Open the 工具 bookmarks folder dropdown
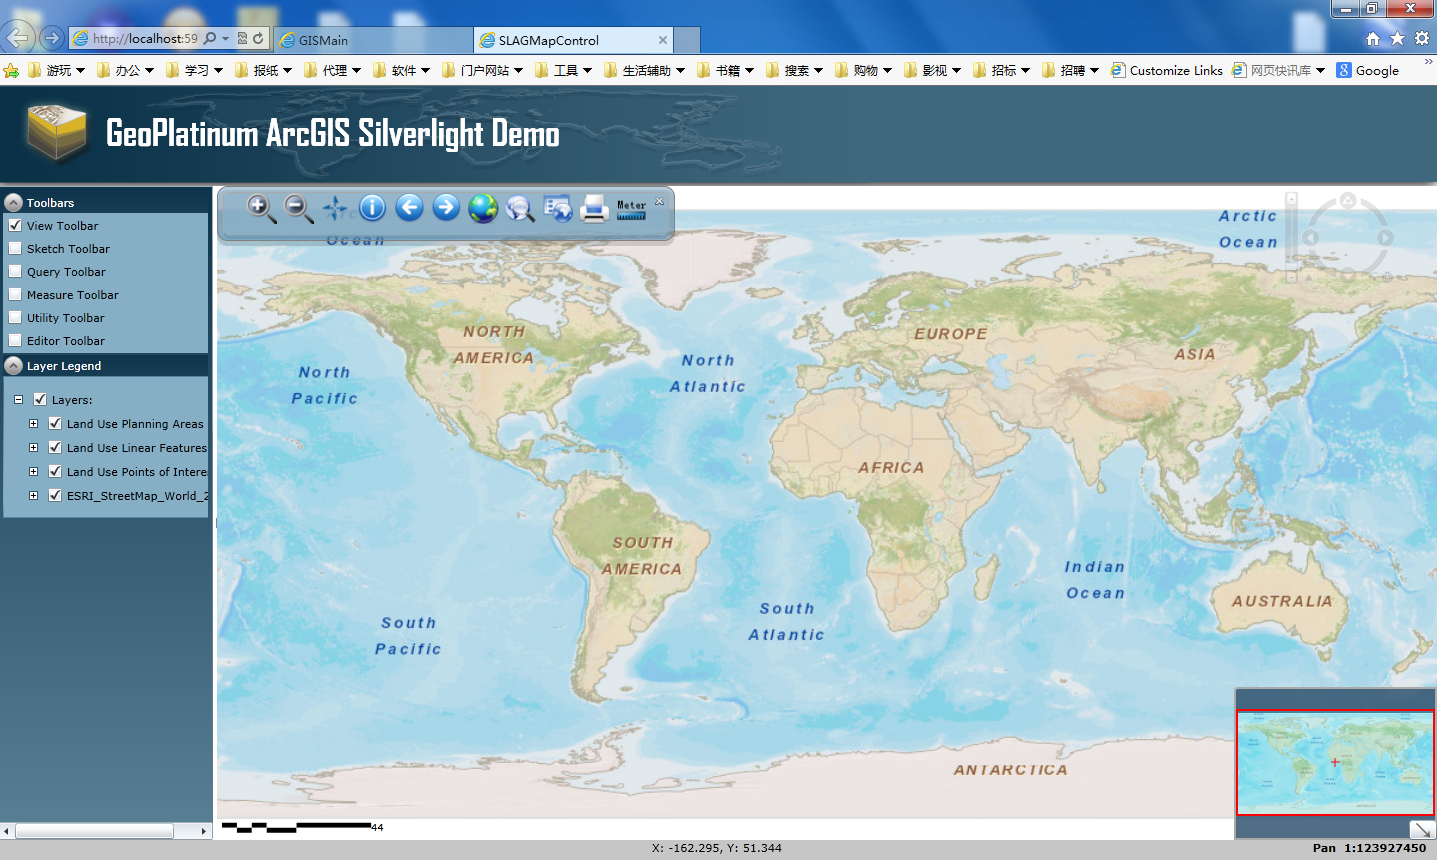Viewport: 1437px width, 860px height. point(563,70)
